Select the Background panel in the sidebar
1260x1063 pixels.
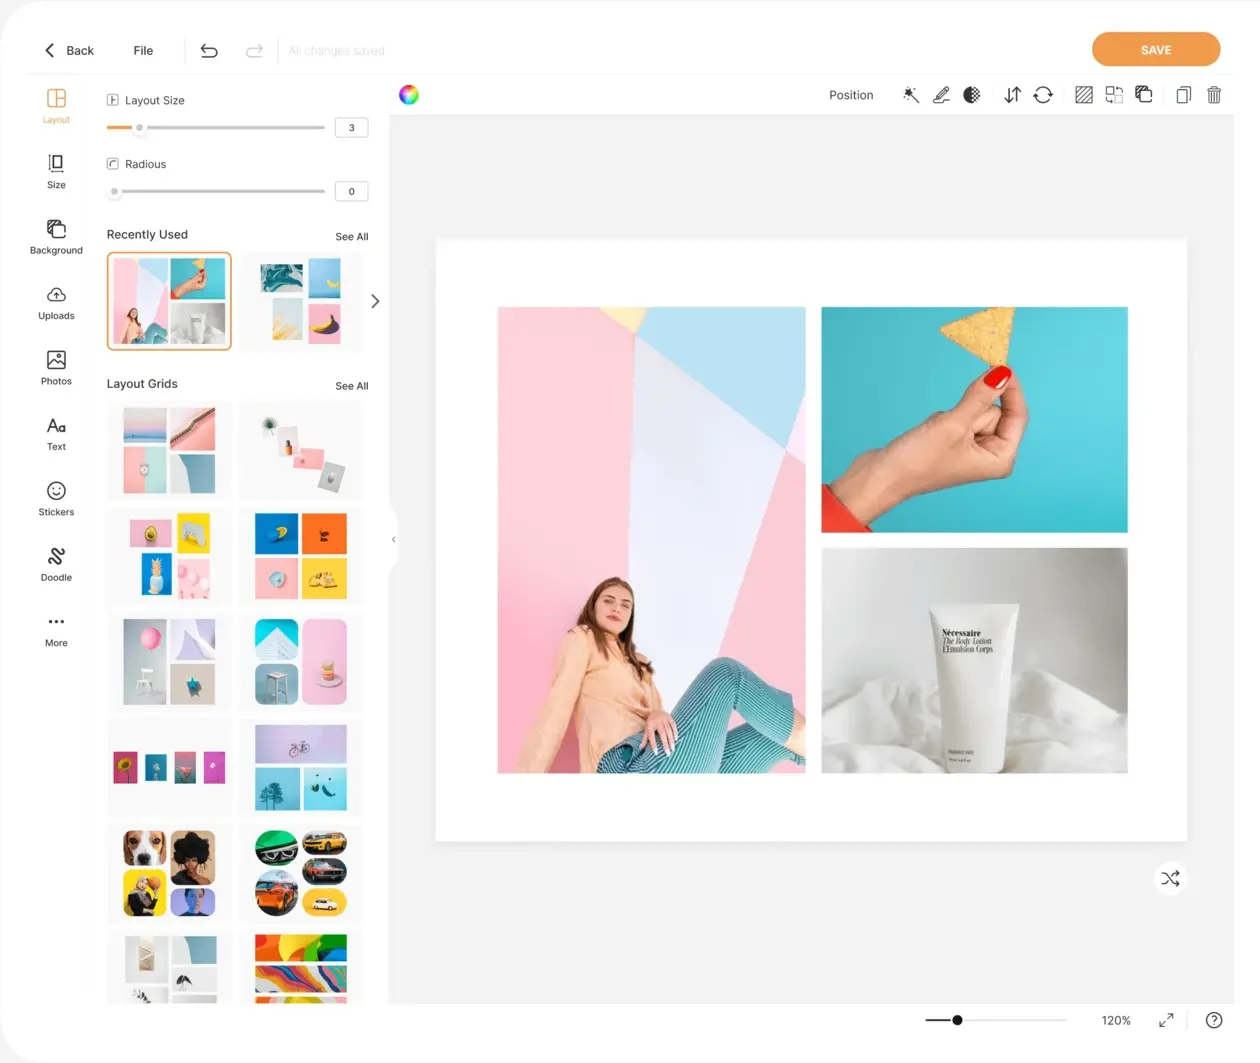pyautogui.click(x=55, y=237)
